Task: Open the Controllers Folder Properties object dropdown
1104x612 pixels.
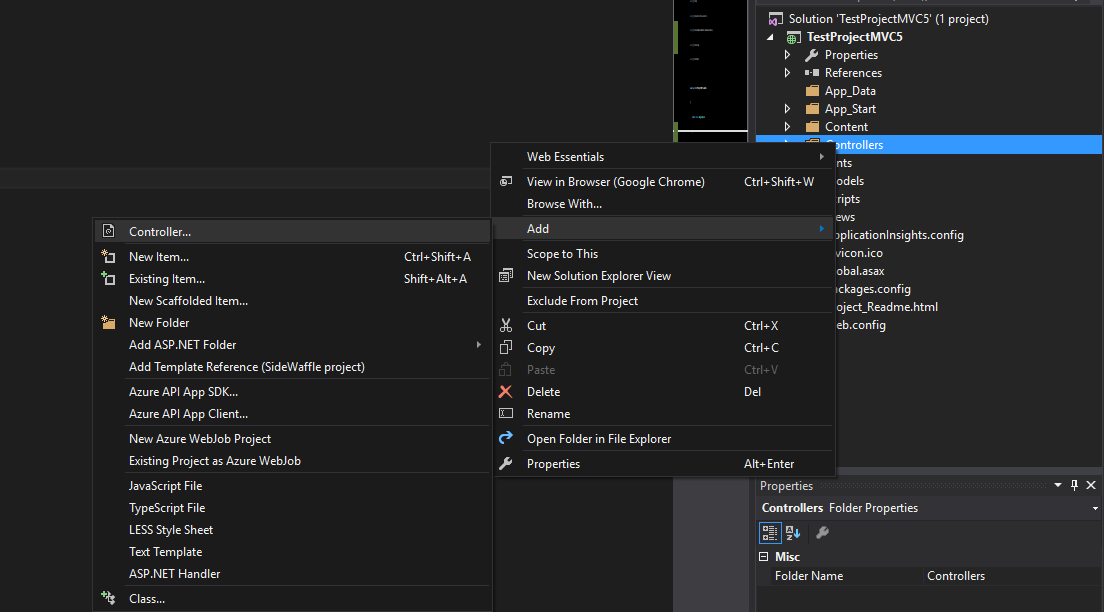Action: (x=1095, y=508)
